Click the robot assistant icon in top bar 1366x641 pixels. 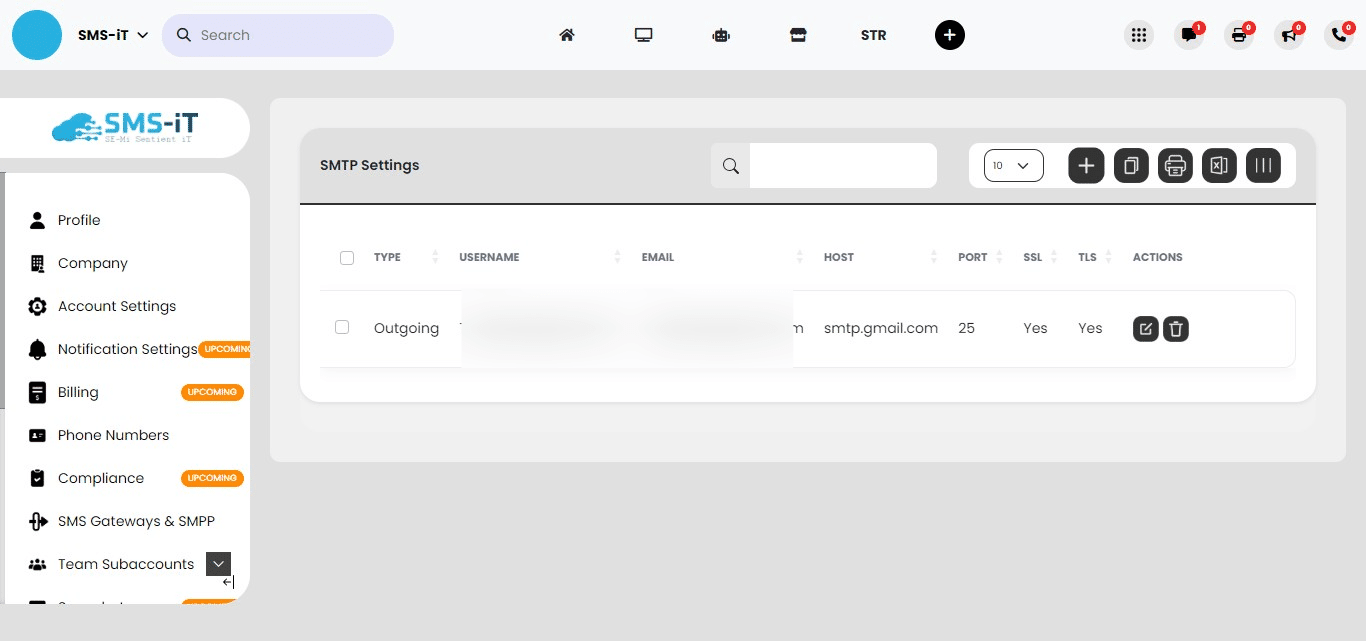(721, 35)
